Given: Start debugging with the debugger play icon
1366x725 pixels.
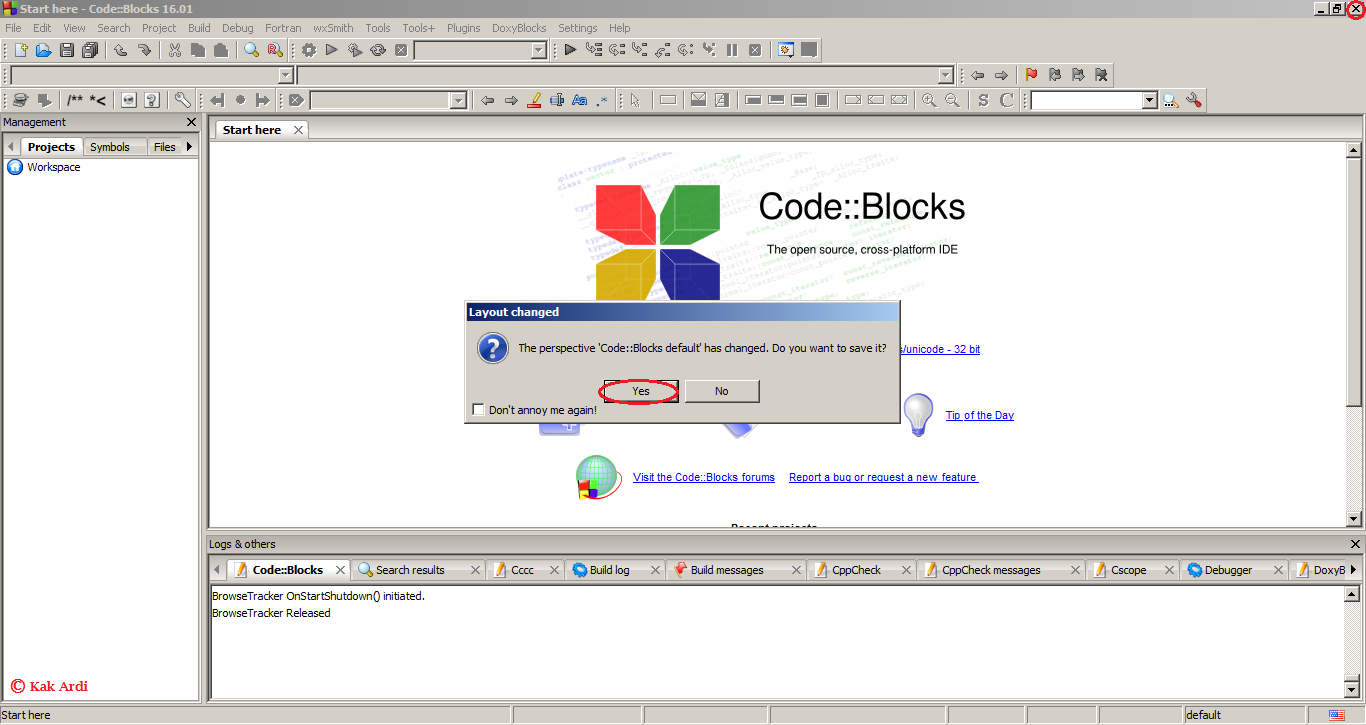Looking at the screenshot, I should pos(570,49).
